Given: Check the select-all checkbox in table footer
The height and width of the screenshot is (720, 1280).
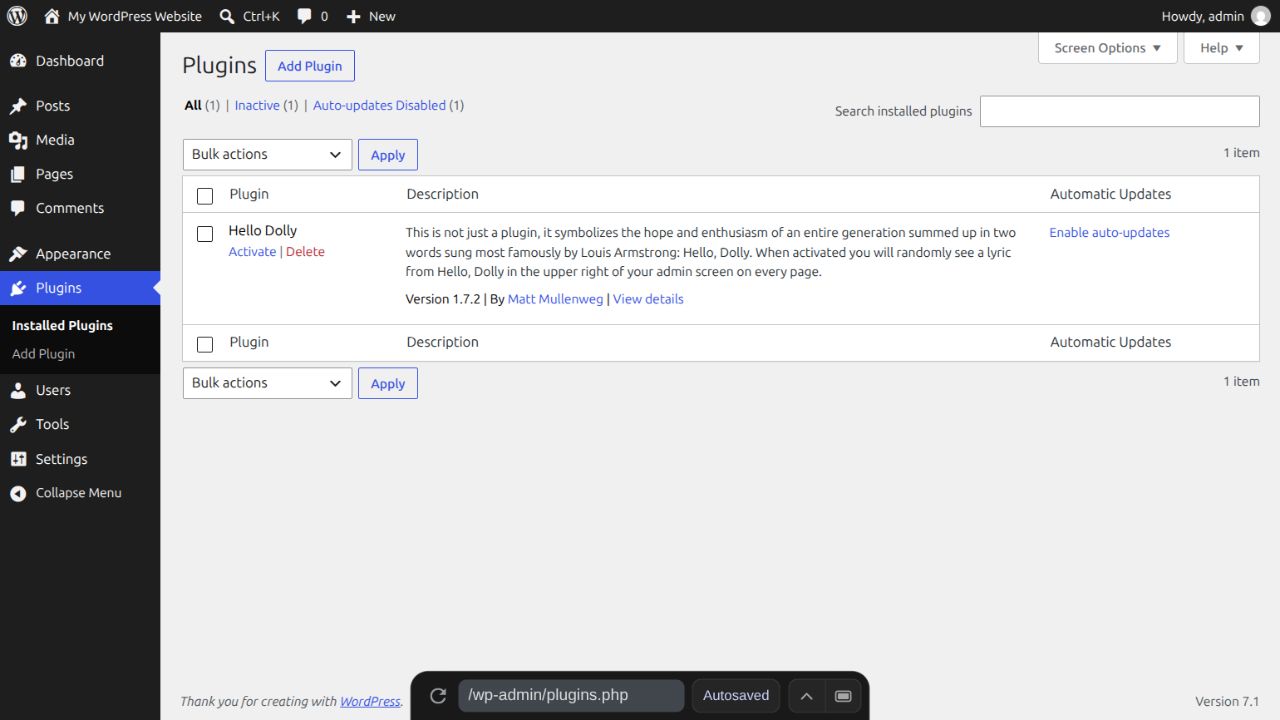Looking at the screenshot, I should (x=205, y=344).
